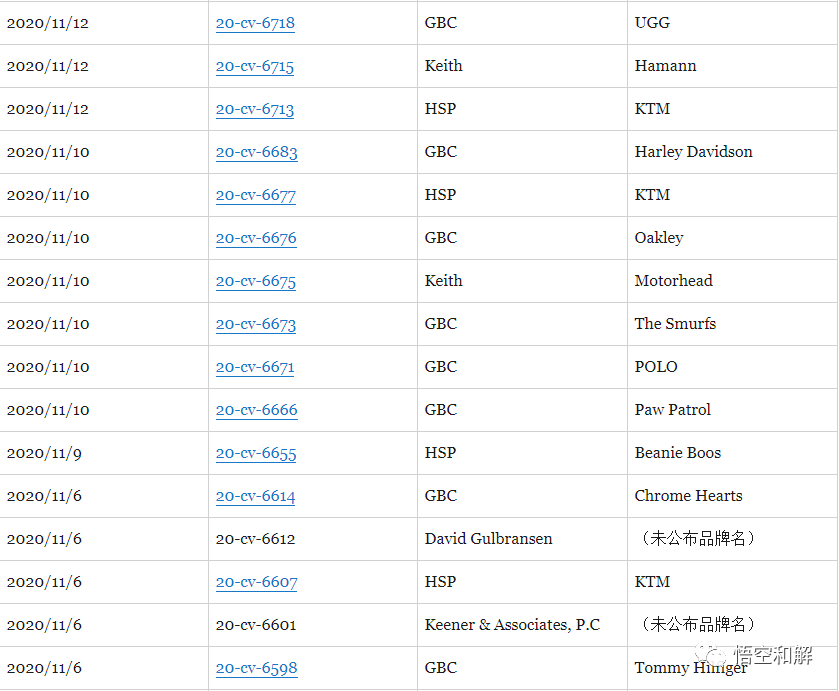Click GBC in the Paw Patrol row
The image size is (839, 691).
coord(440,410)
